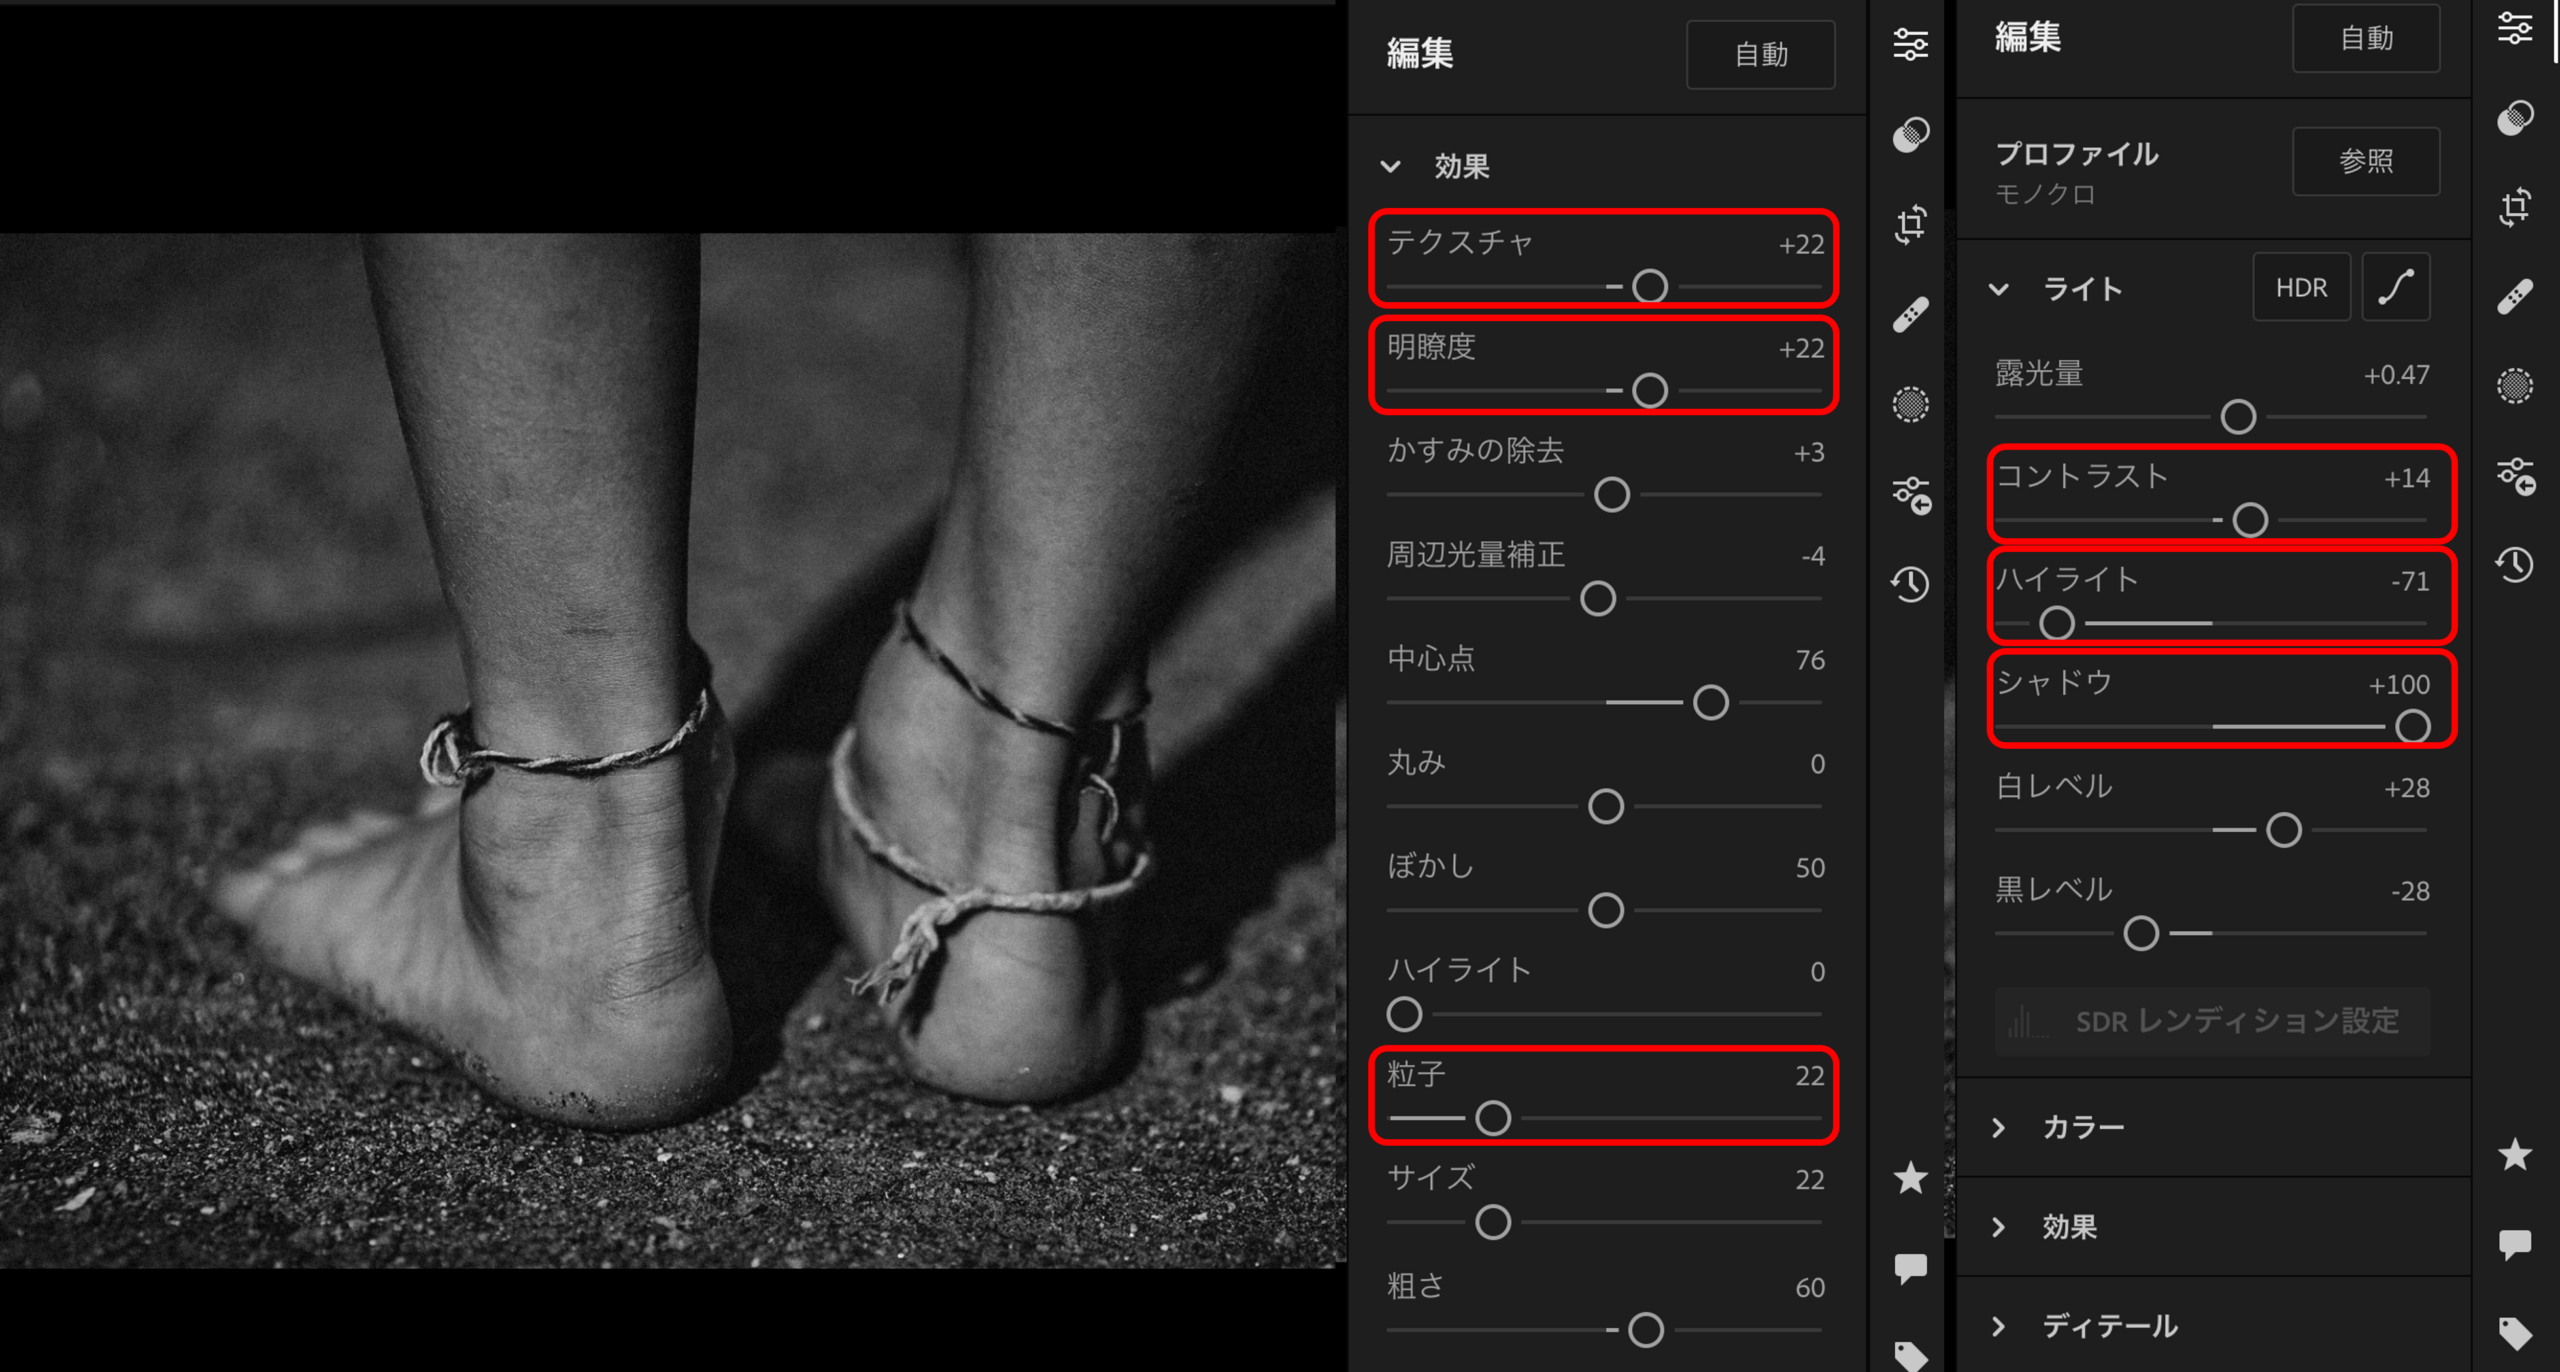
Task: Toggle the tone curve button next to HDR
Action: point(2396,288)
